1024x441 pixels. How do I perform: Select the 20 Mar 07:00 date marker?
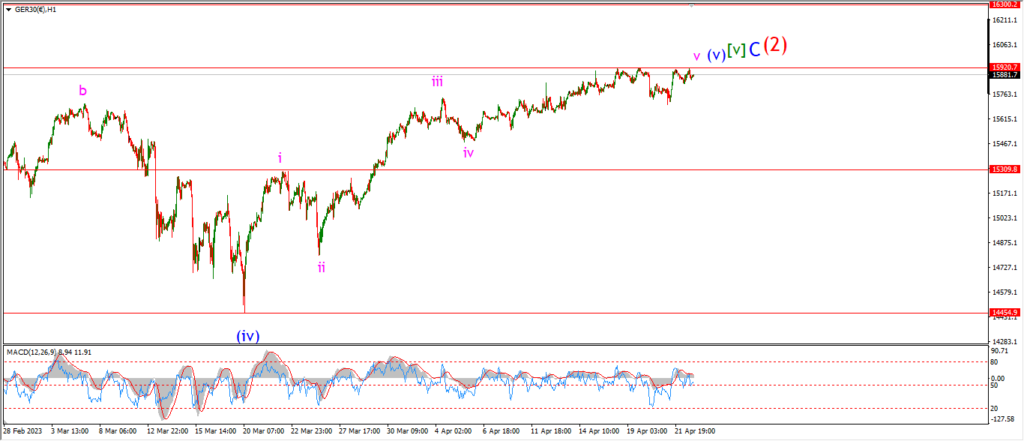[260, 432]
